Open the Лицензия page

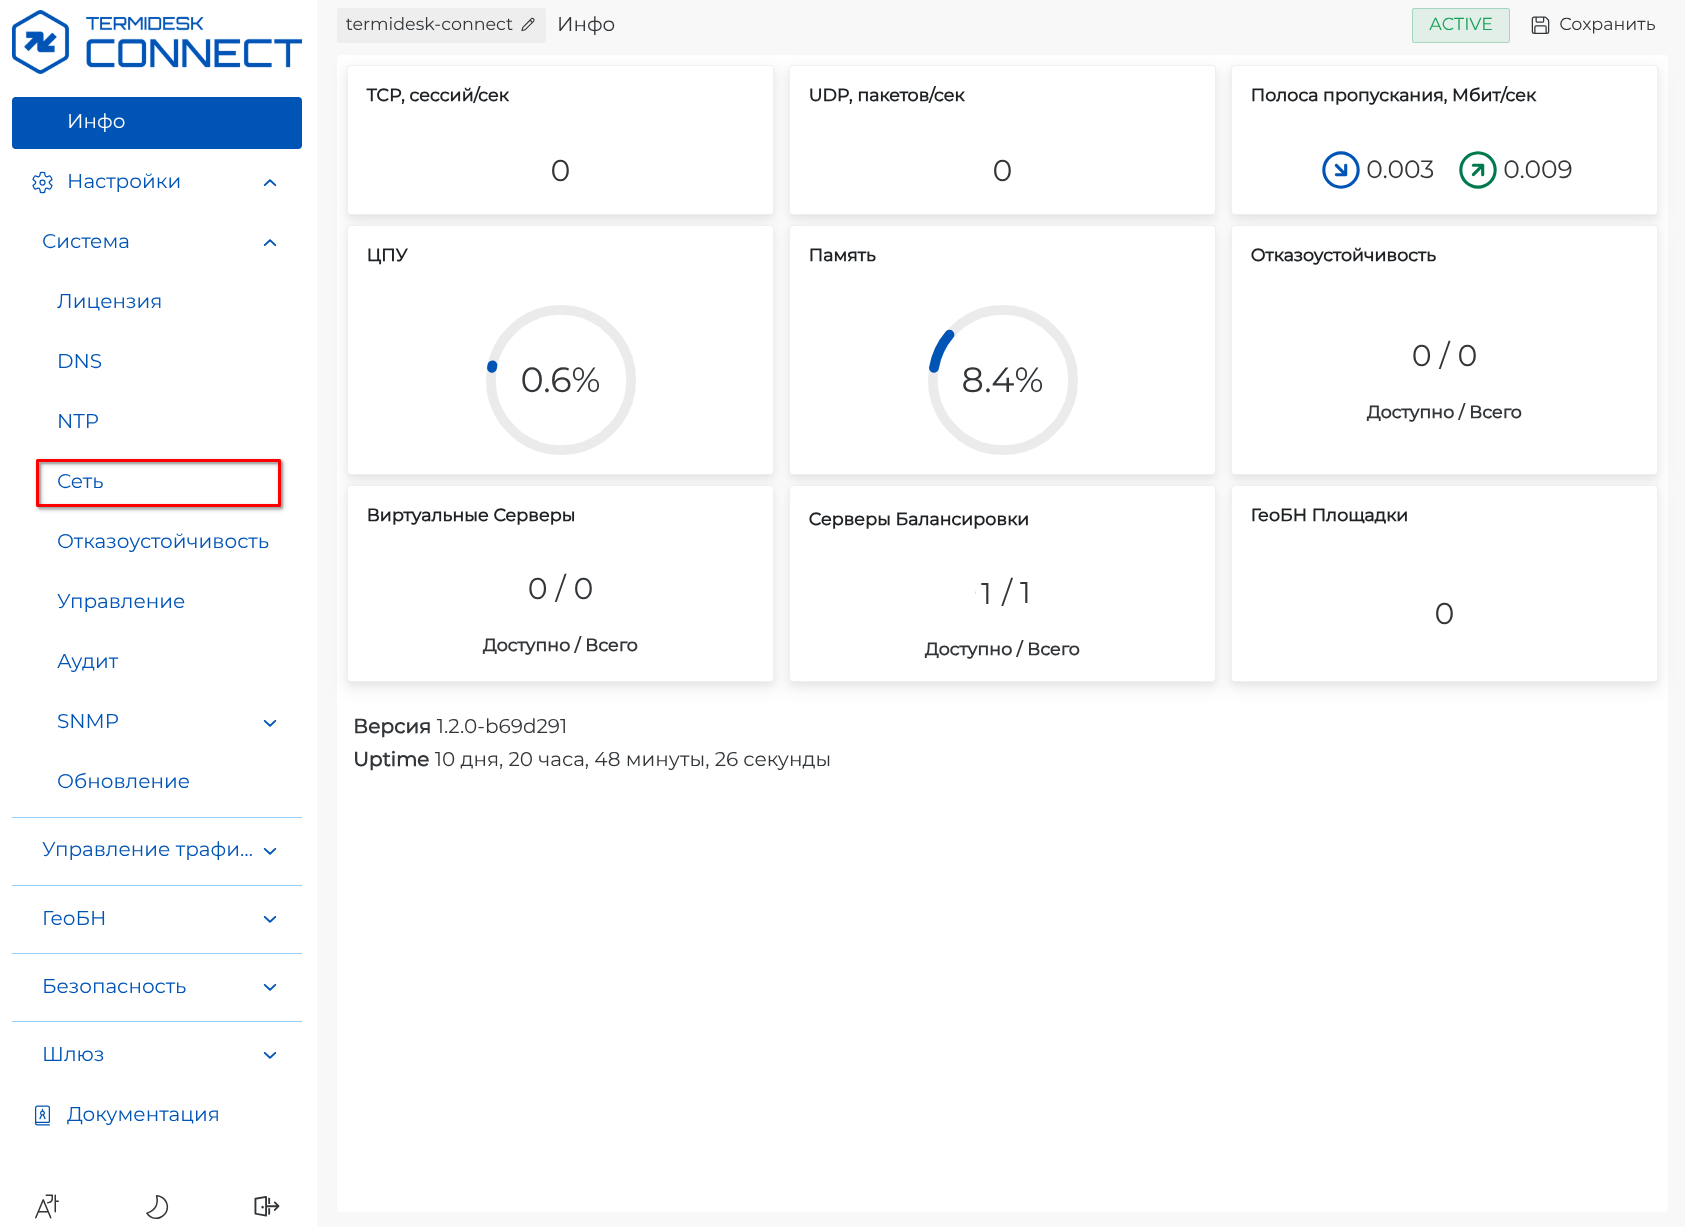tap(109, 302)
